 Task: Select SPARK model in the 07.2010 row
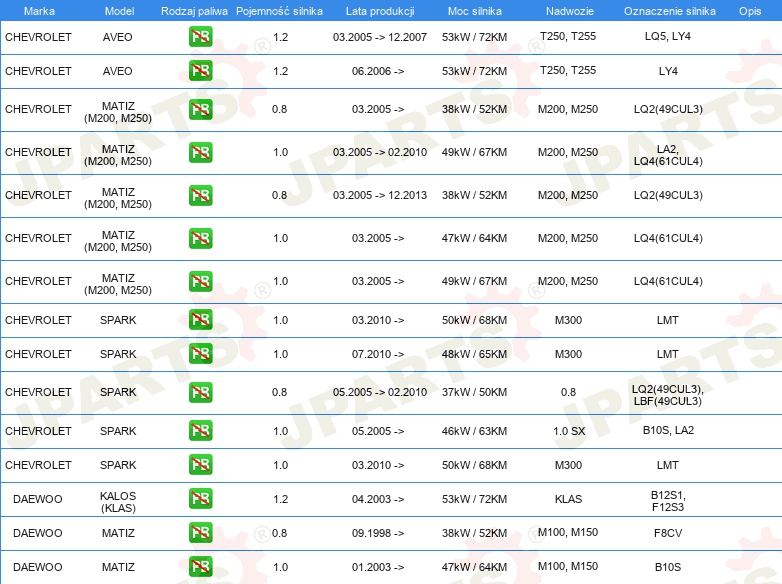(118, 354)
